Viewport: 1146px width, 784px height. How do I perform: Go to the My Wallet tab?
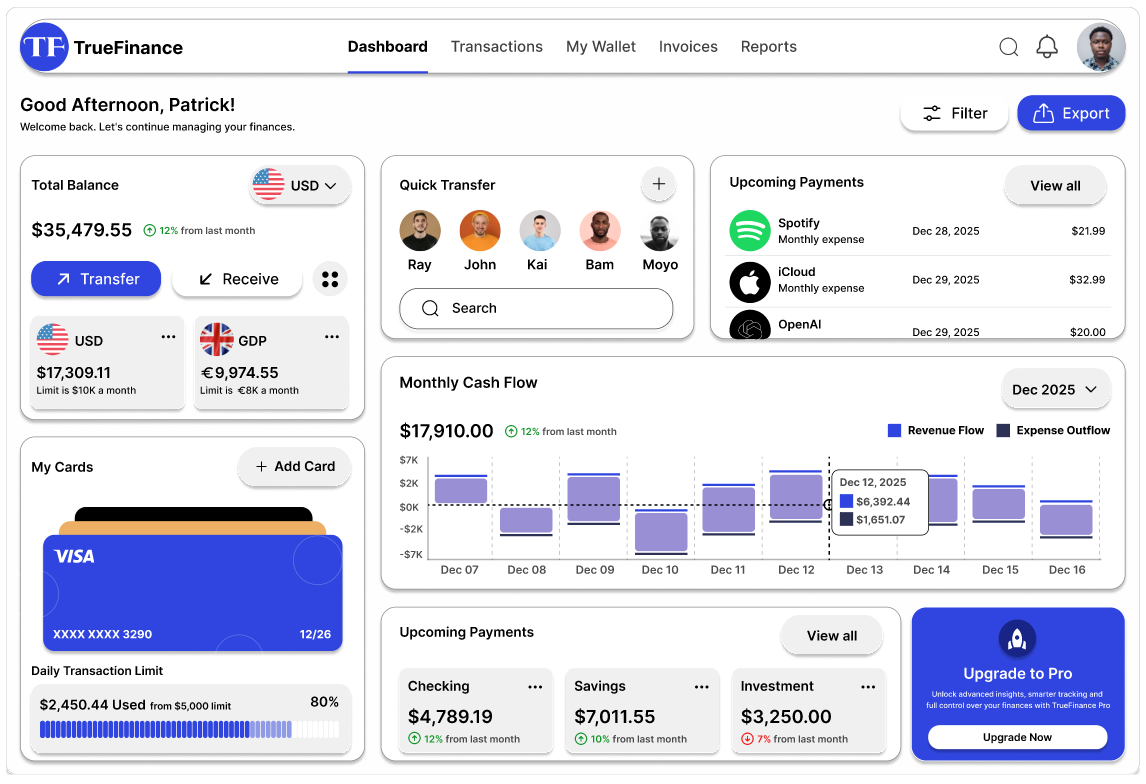tap(601, 47)
